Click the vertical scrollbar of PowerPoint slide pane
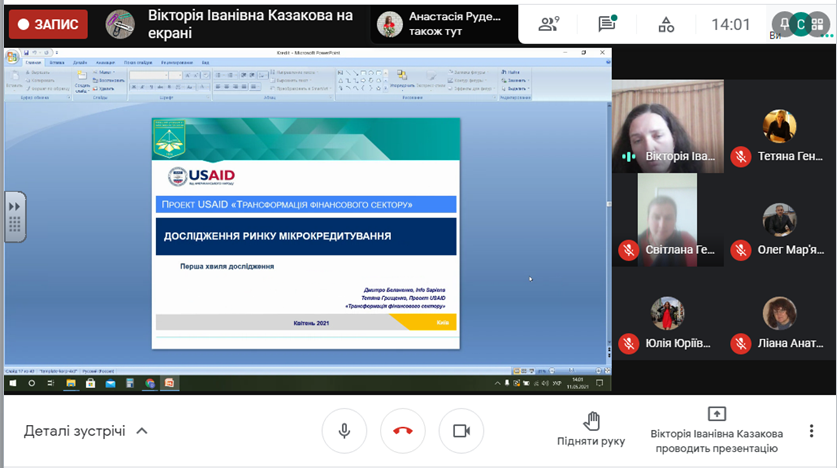Screen dimensions: 837x468 tap(609, 224)
